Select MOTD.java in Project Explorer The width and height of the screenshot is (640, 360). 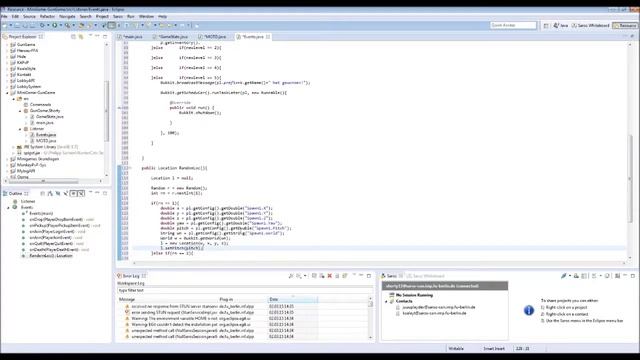43,141
